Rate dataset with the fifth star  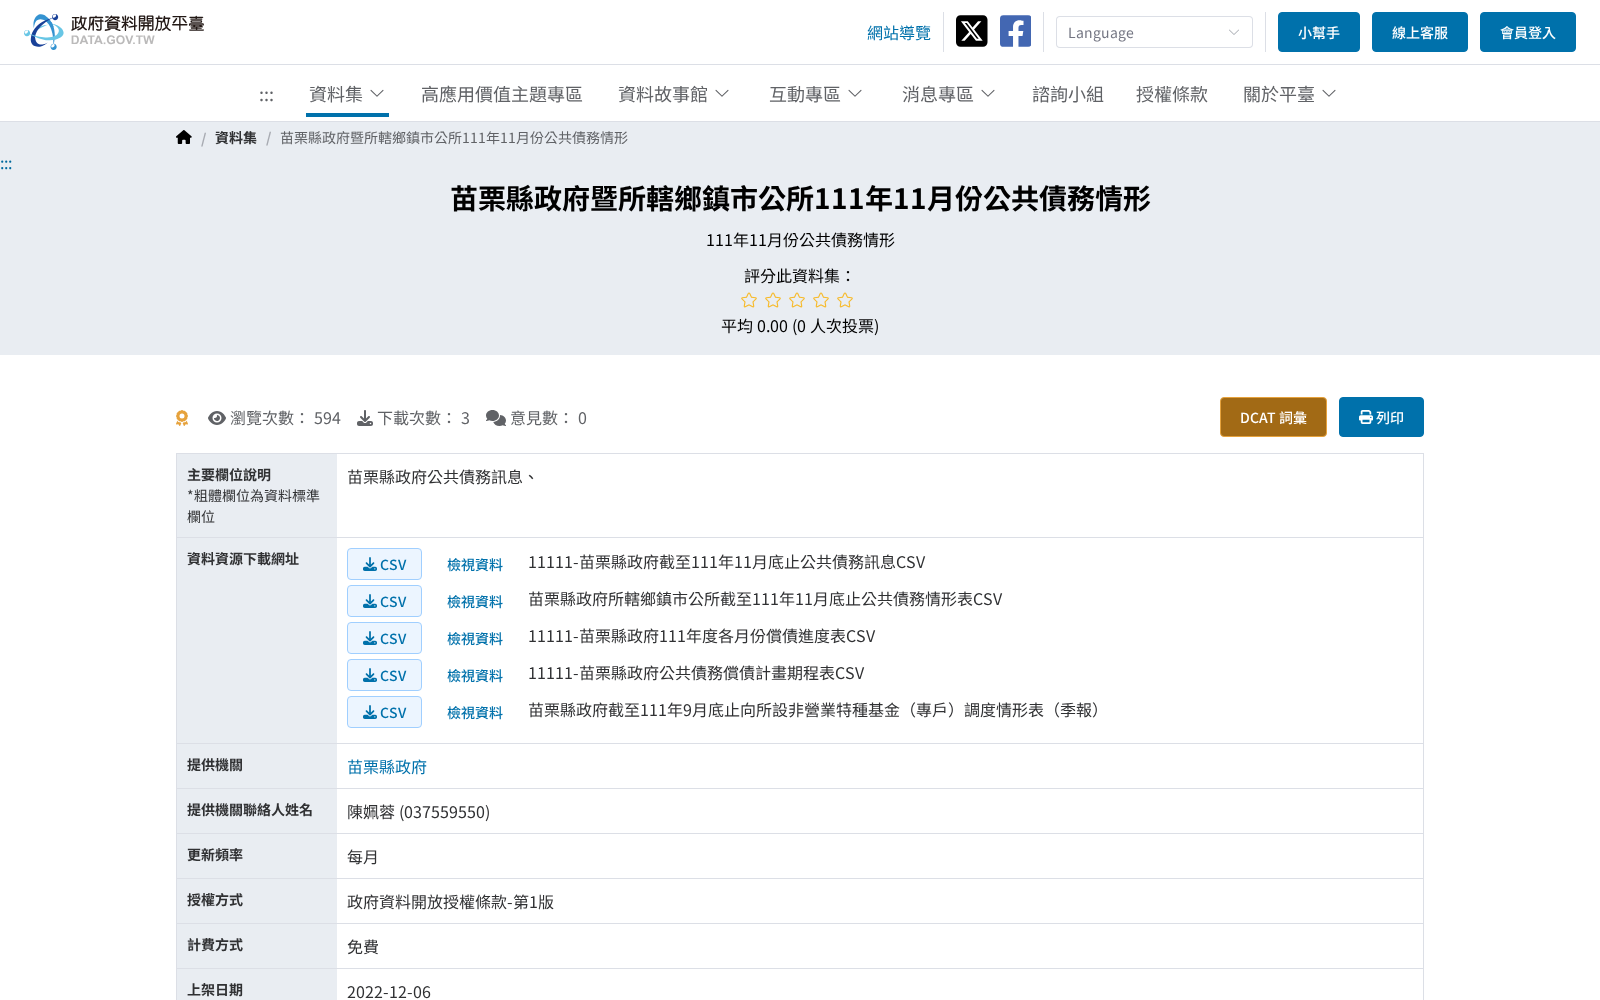(x=845, y=300)
